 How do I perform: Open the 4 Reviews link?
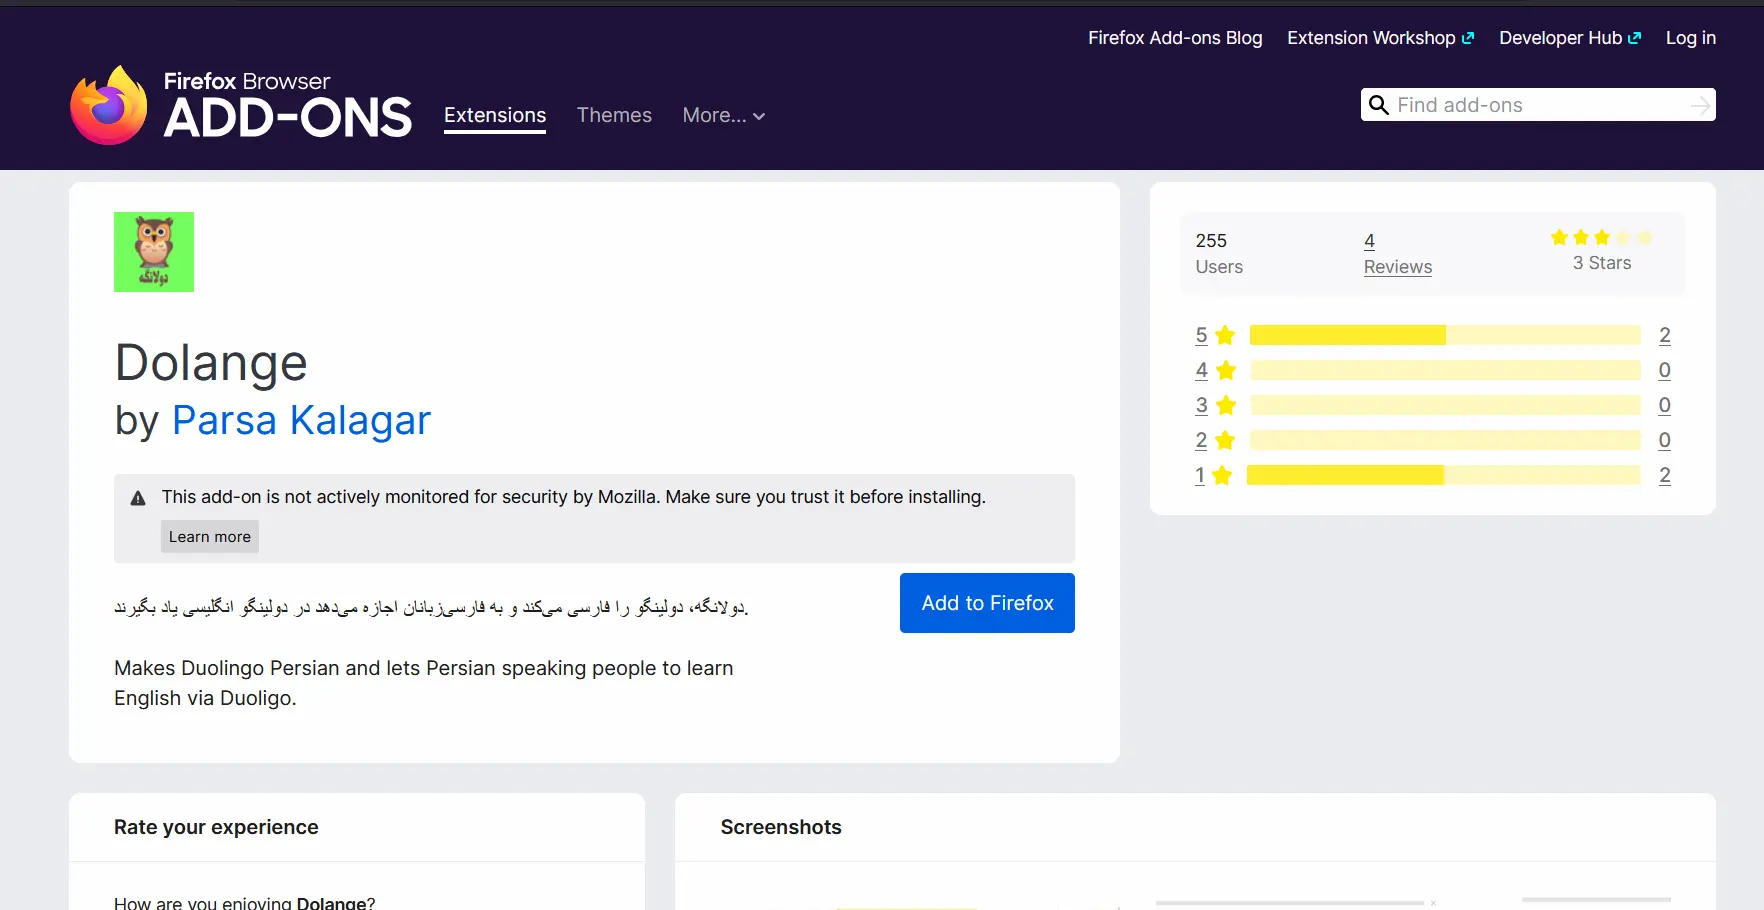pyautogui.click(x=1397, y=254)
